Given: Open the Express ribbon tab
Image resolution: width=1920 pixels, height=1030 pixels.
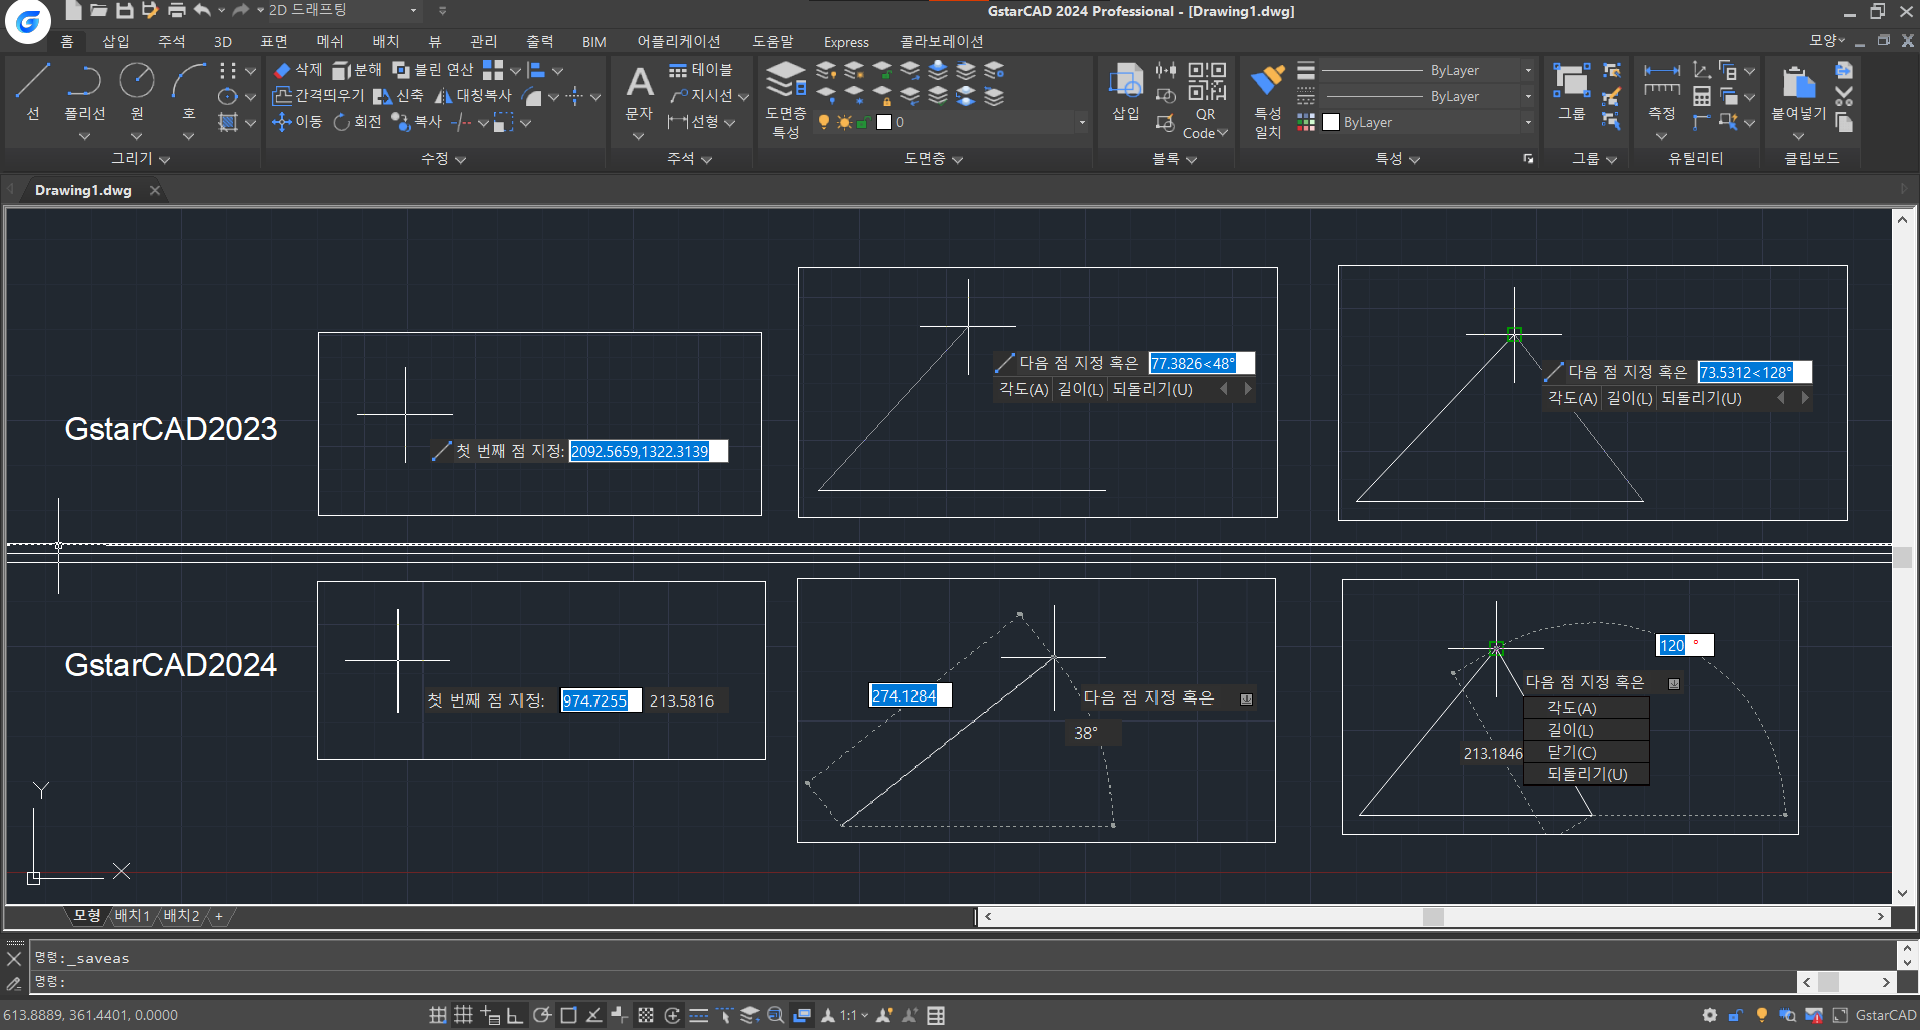Looking at the screenshot, I should pyautogui.click(x=846, y=41).
